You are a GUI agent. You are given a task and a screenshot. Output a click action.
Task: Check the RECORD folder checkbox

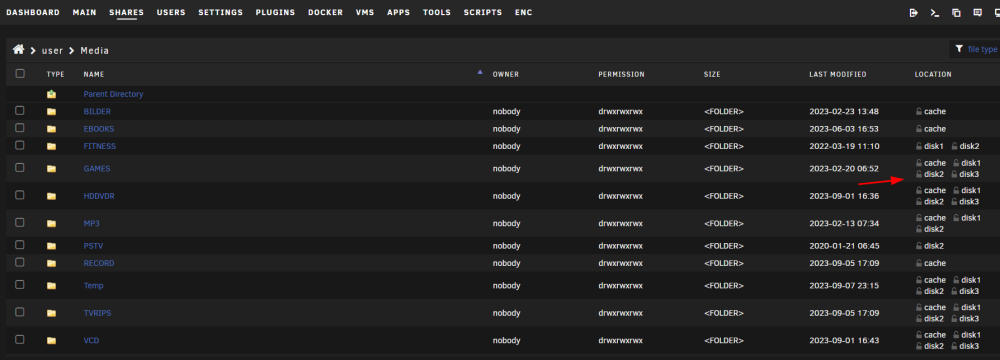tap(20, 262)
